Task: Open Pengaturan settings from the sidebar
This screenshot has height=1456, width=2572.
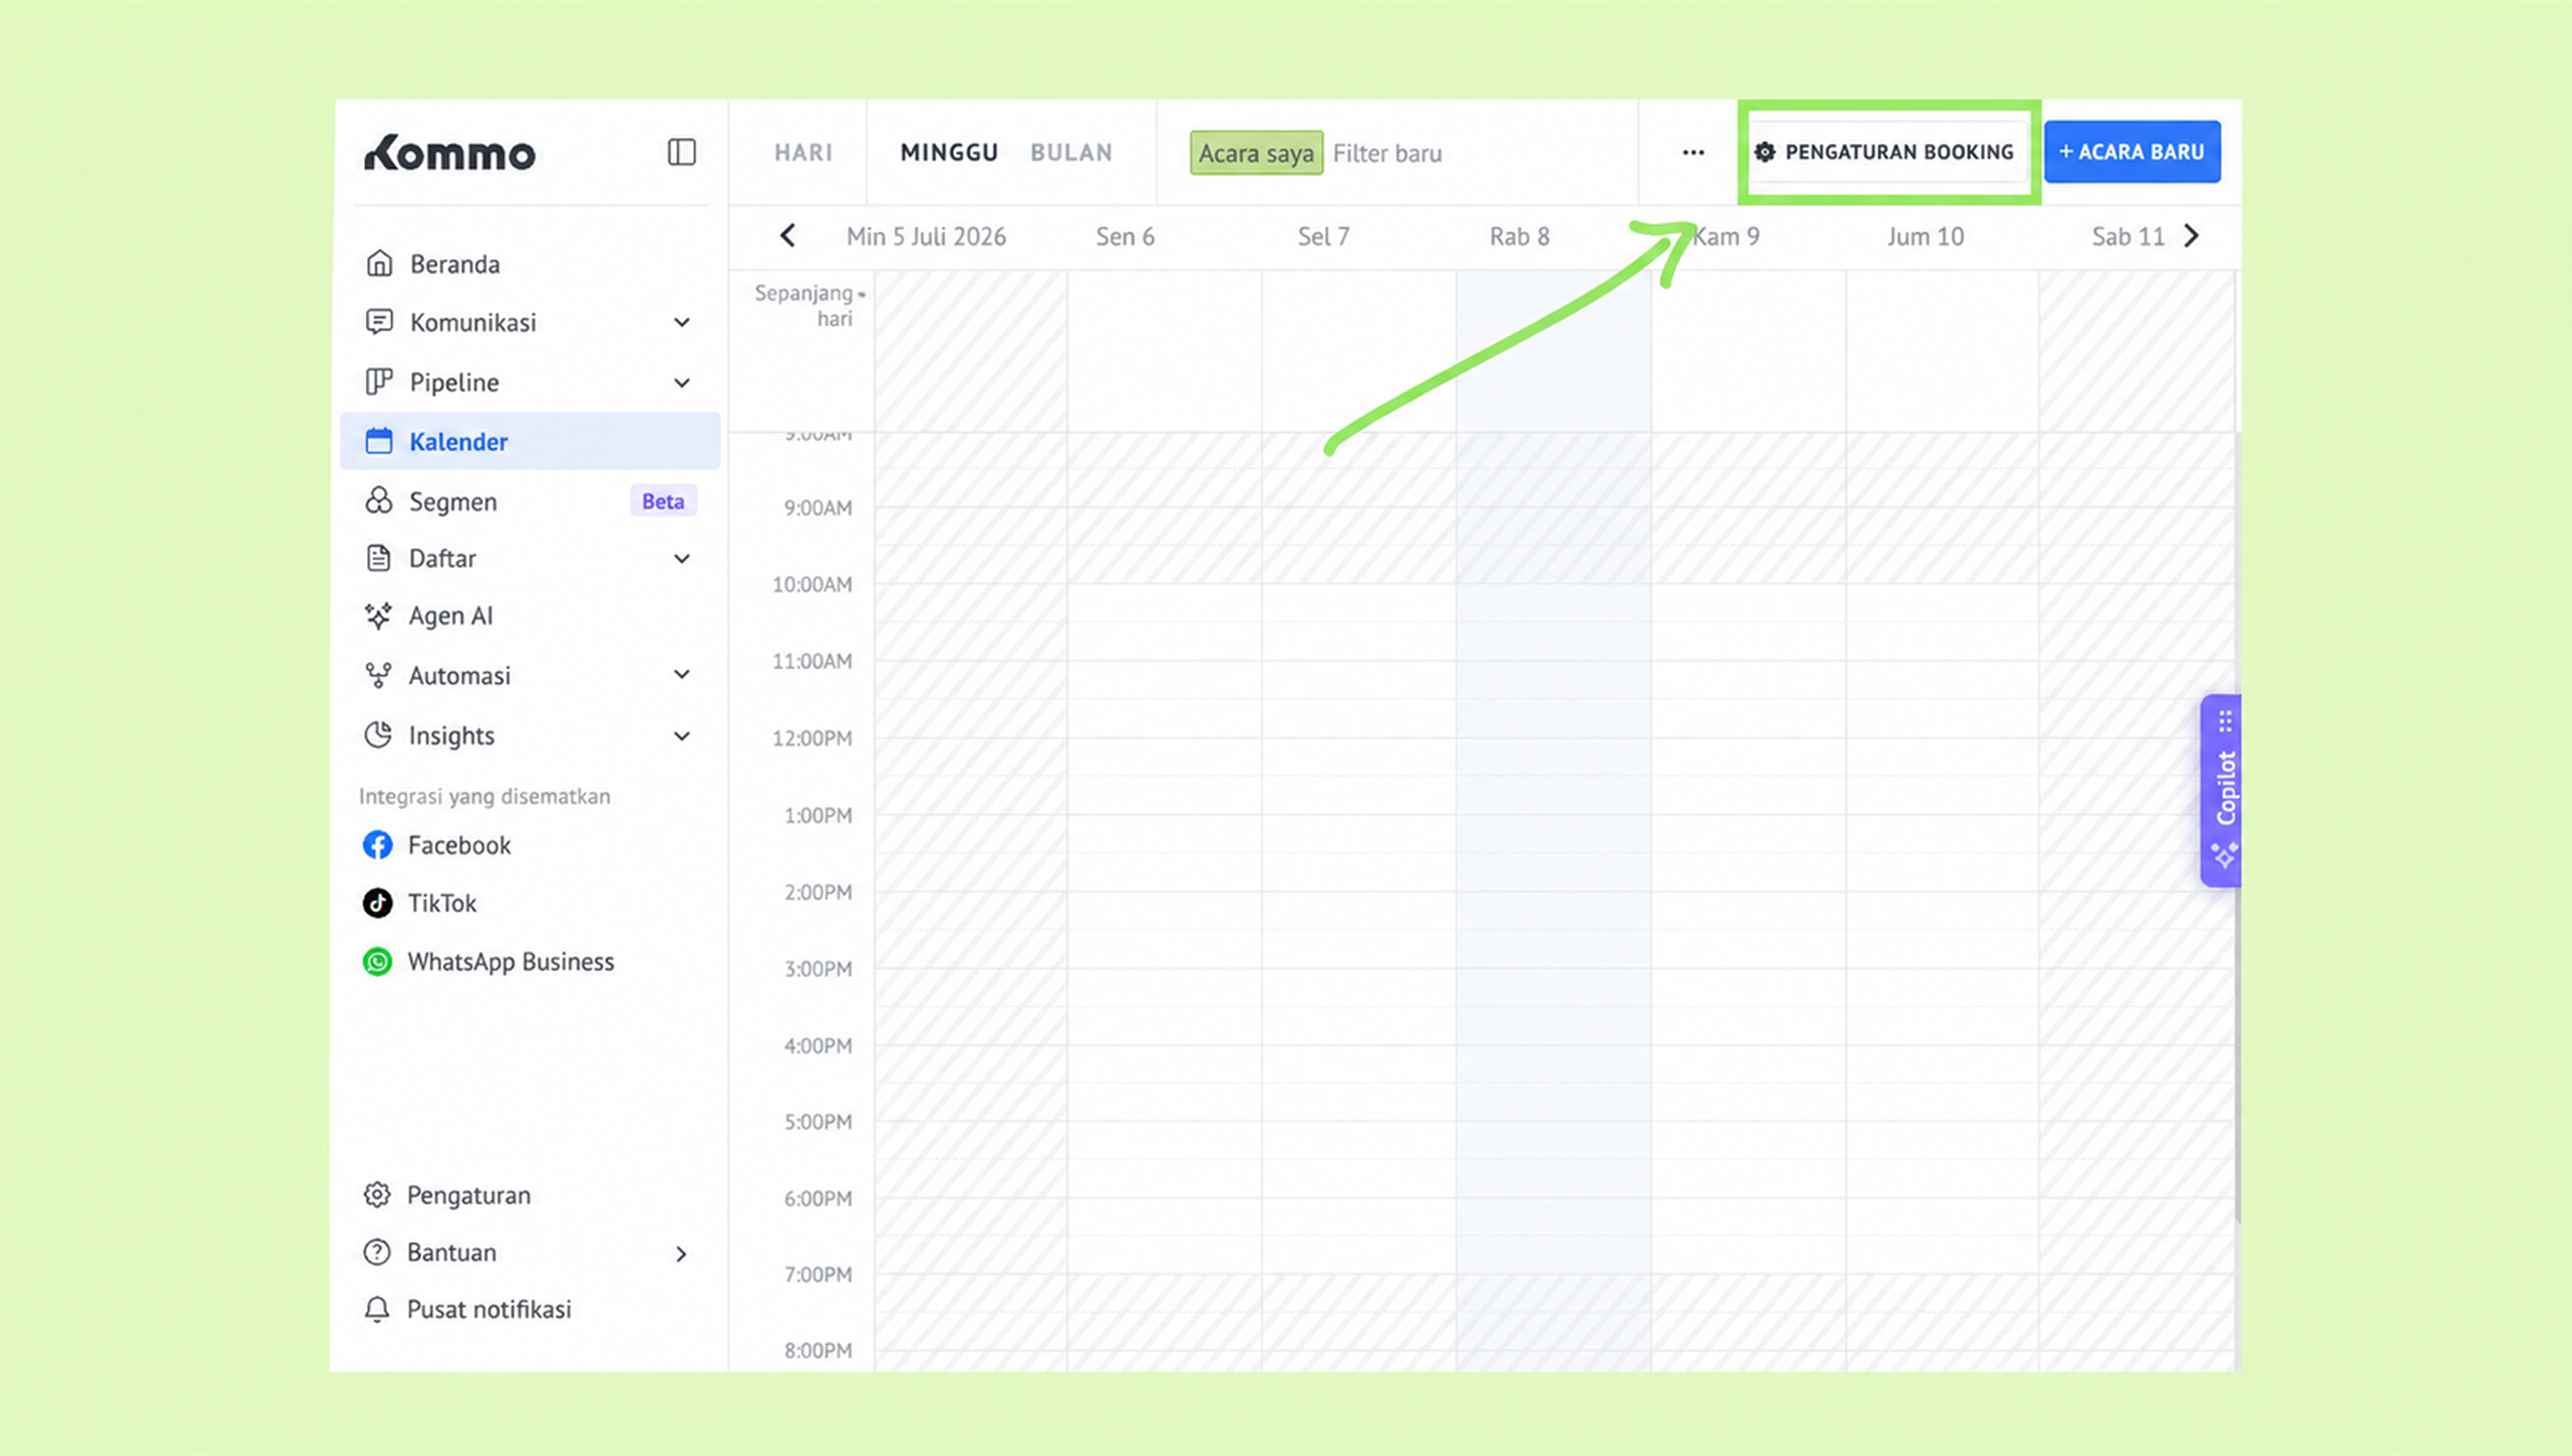Action: coord(530,1194)
